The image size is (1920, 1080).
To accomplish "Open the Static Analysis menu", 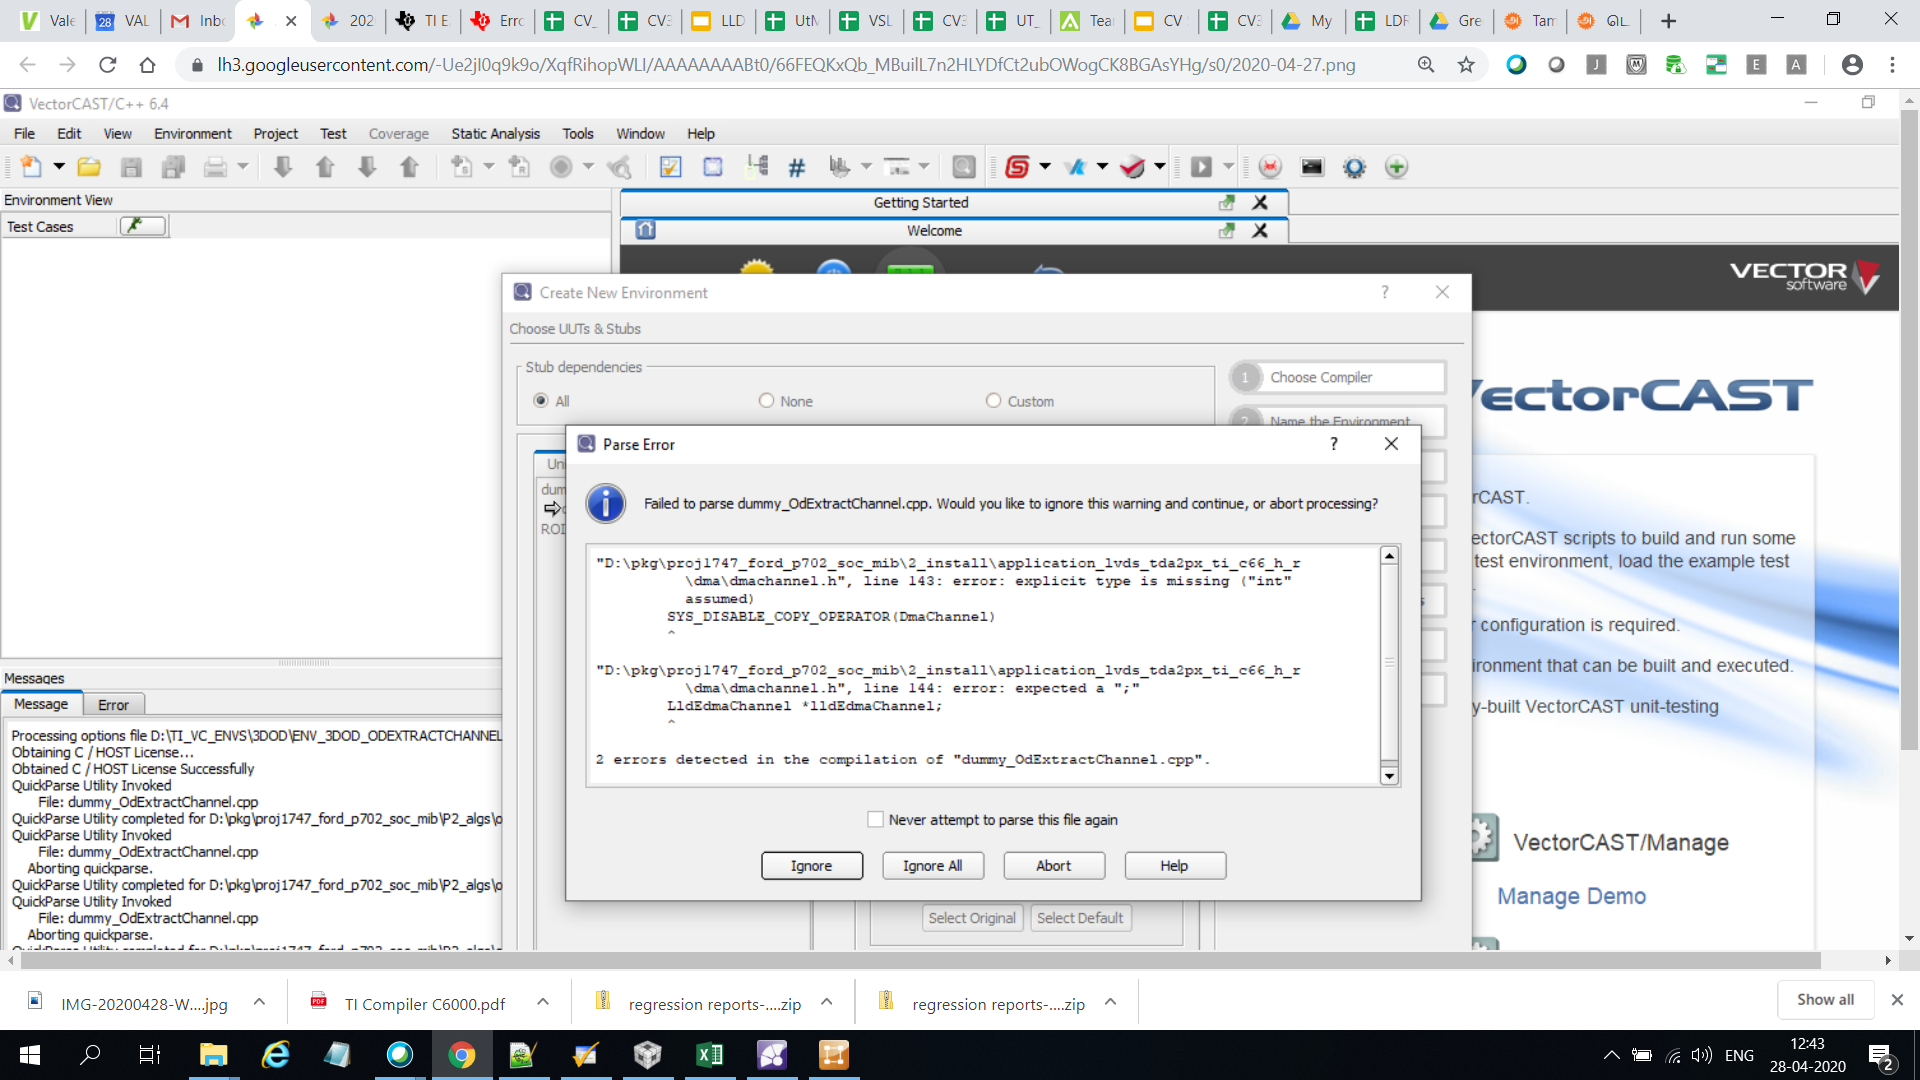I will [495, 134].
